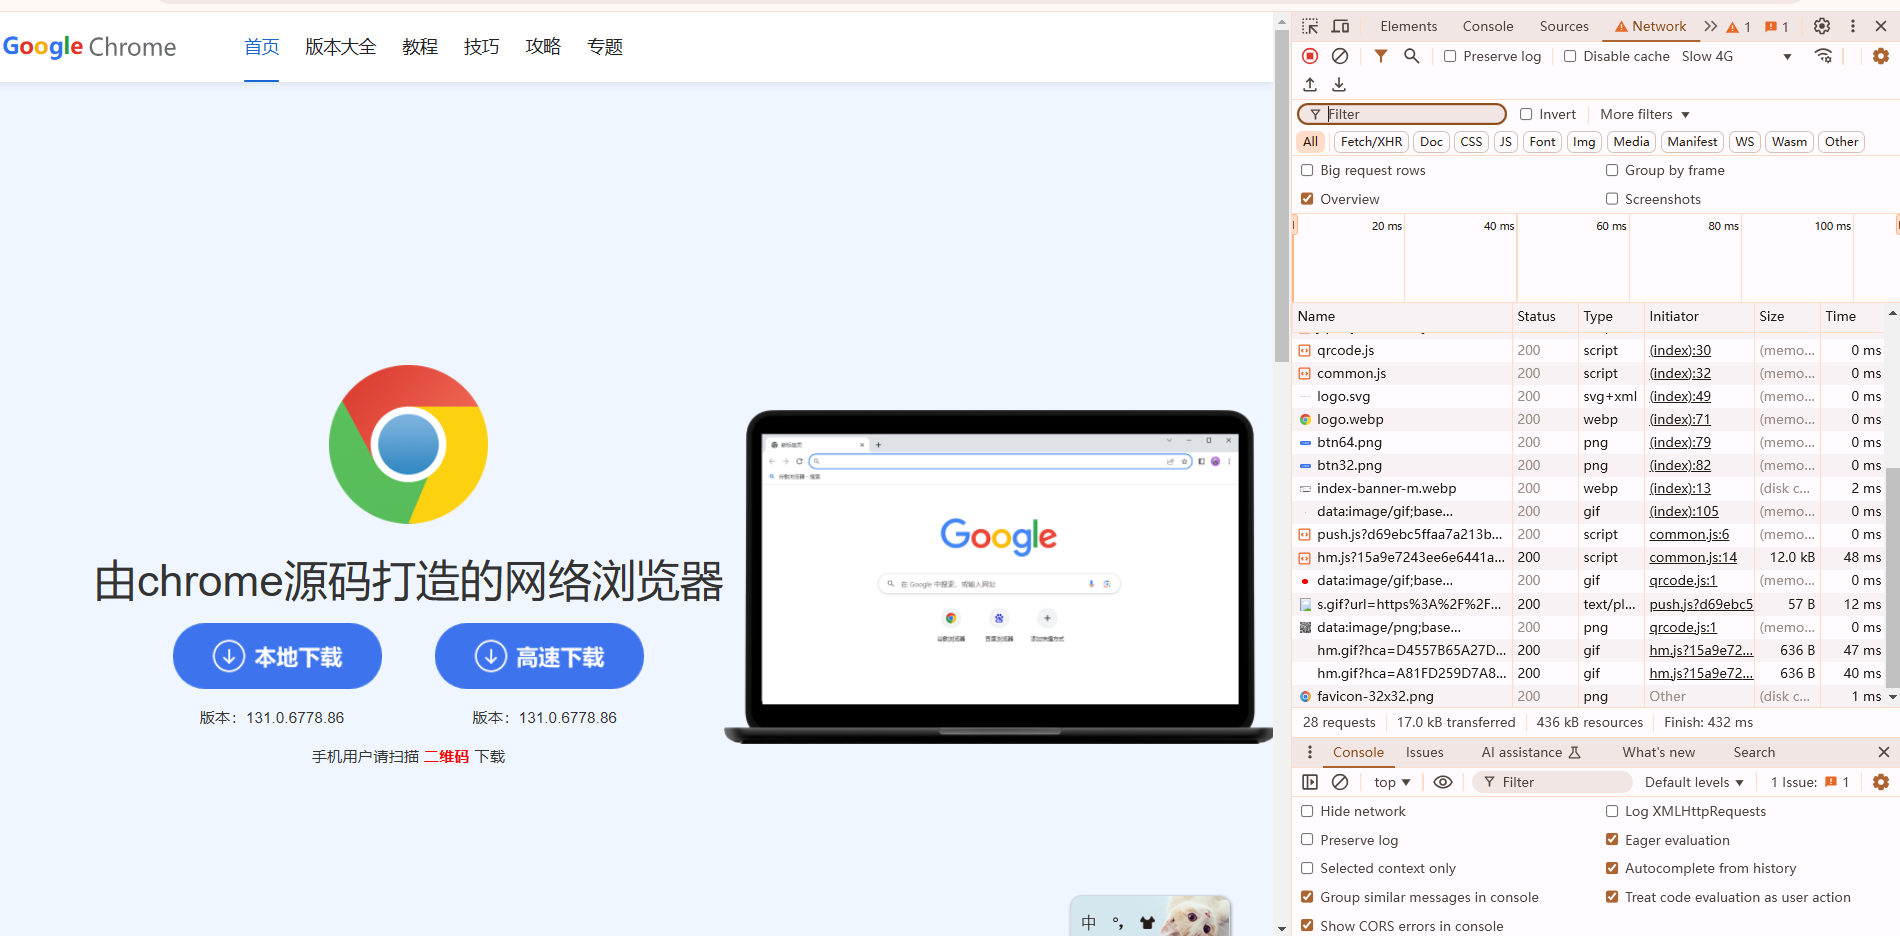This screenshot has width=1900, height=936.
Task: Uncheck Eager evaluation
Action: pos(1612,840)
